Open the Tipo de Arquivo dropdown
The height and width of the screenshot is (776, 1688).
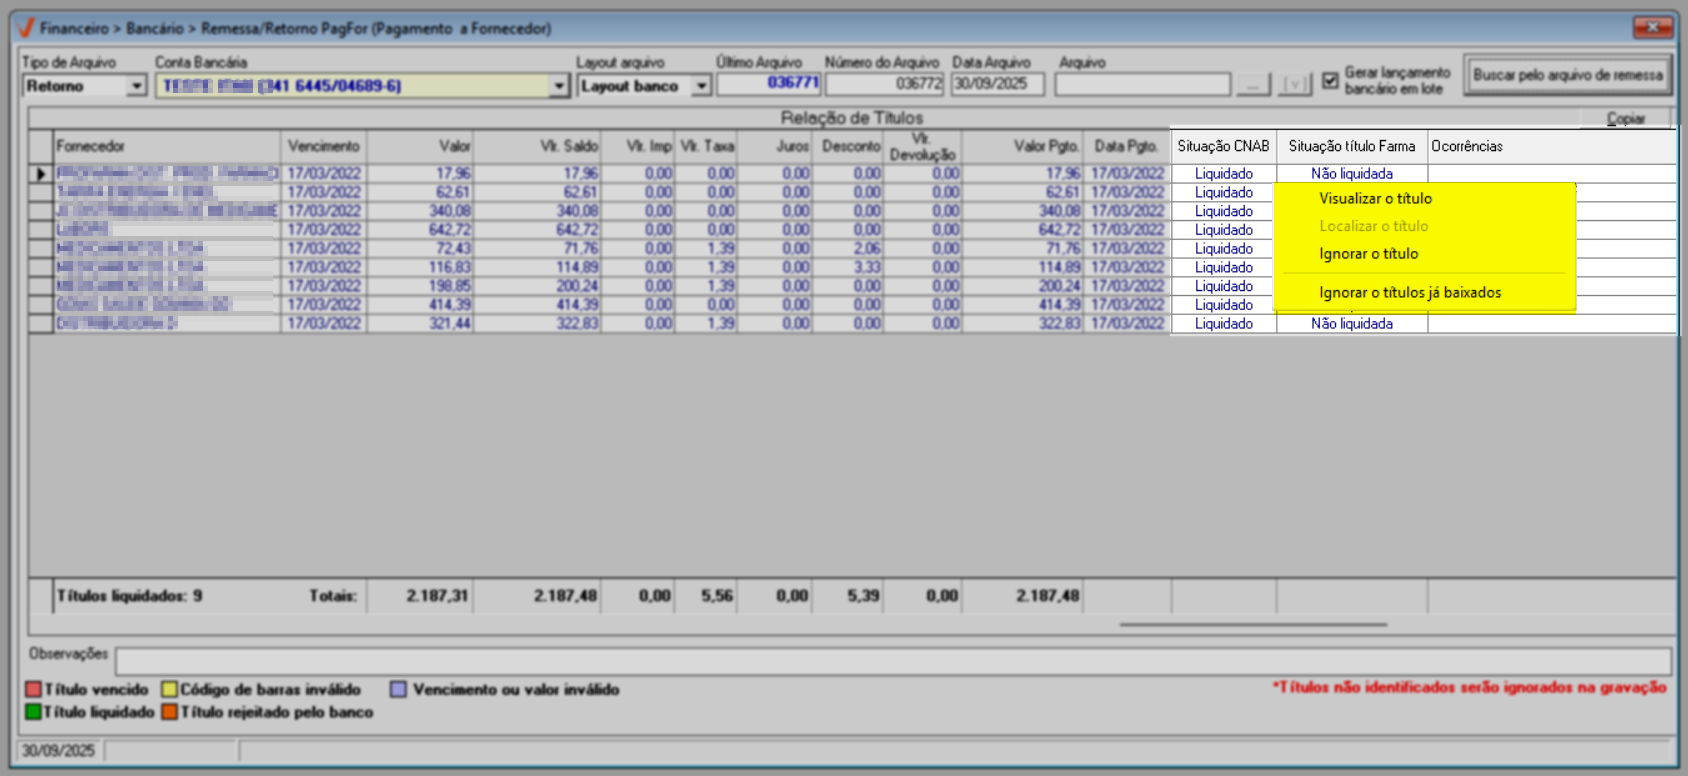pos(137,87)
